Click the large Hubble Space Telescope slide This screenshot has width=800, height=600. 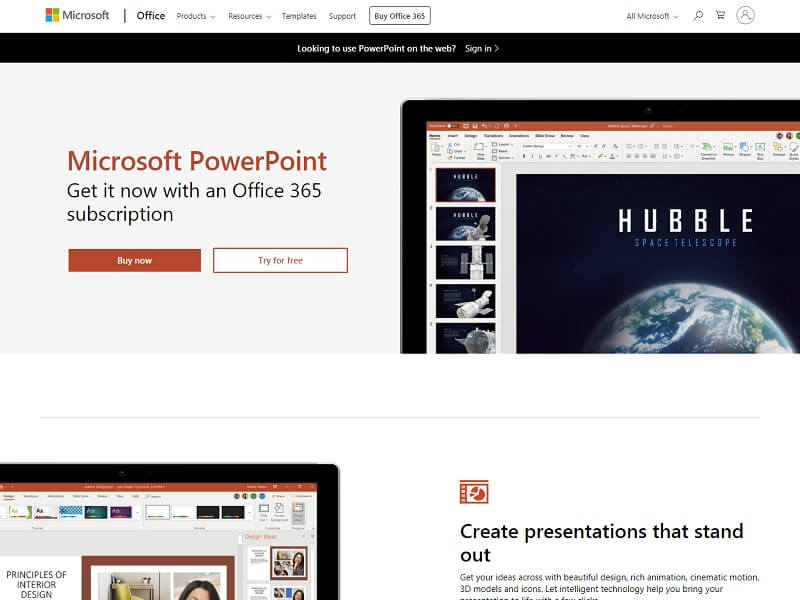658,263
